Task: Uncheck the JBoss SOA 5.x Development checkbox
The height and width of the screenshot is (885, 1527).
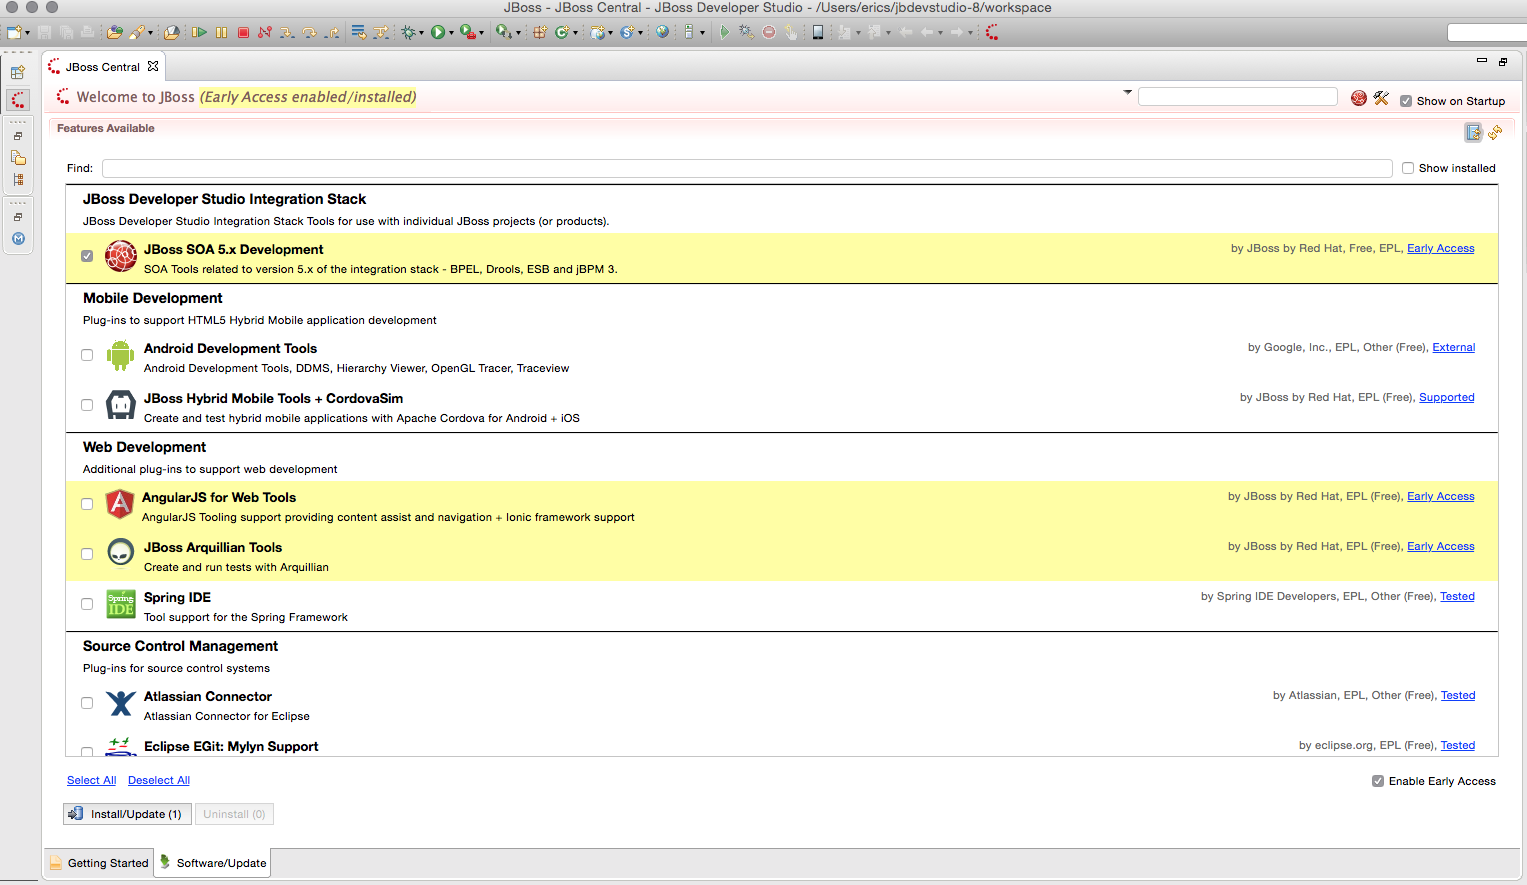Action: click(x=87, y=256)
